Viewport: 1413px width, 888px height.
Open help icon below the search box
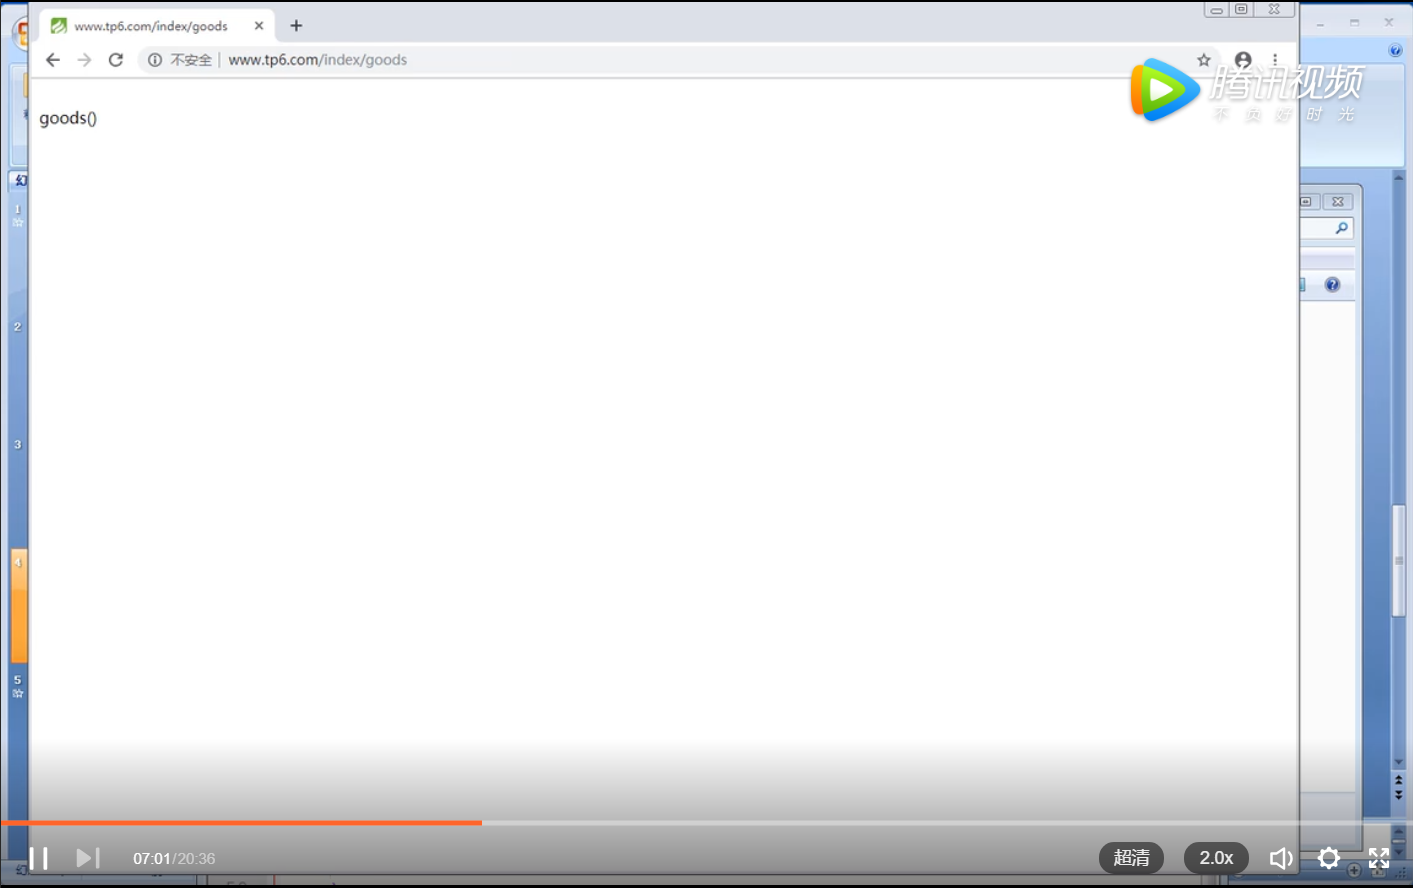point(1332,285)
